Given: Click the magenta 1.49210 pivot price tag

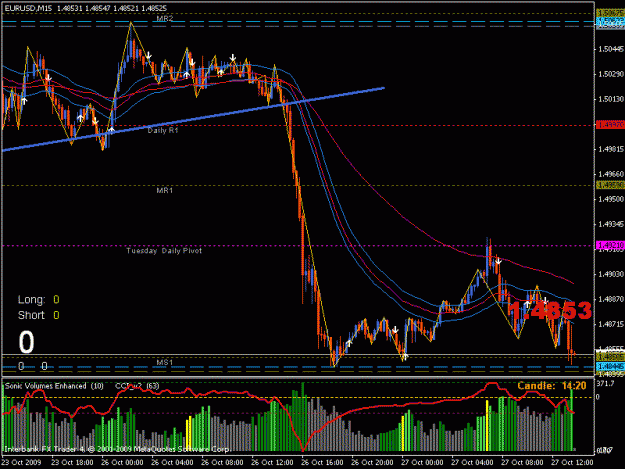Looking at the screenshot, I should click(610, 245).
